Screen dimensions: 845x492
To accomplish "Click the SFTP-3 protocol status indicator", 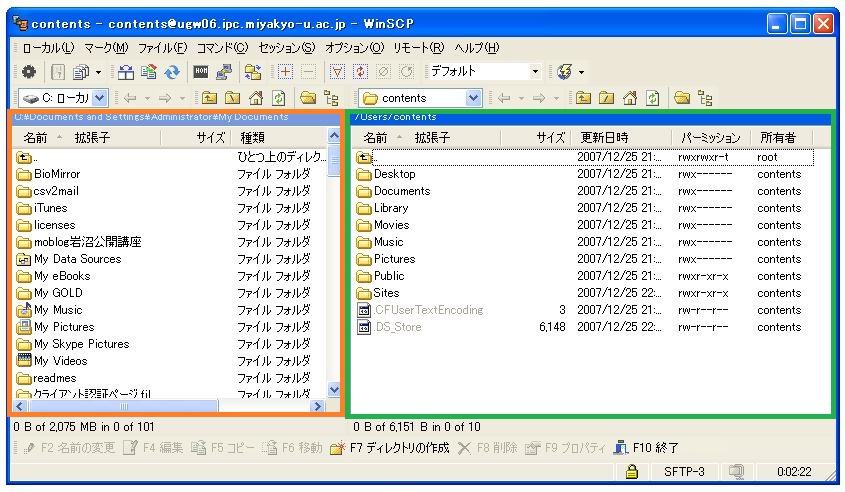I will [x=684, y=472].
